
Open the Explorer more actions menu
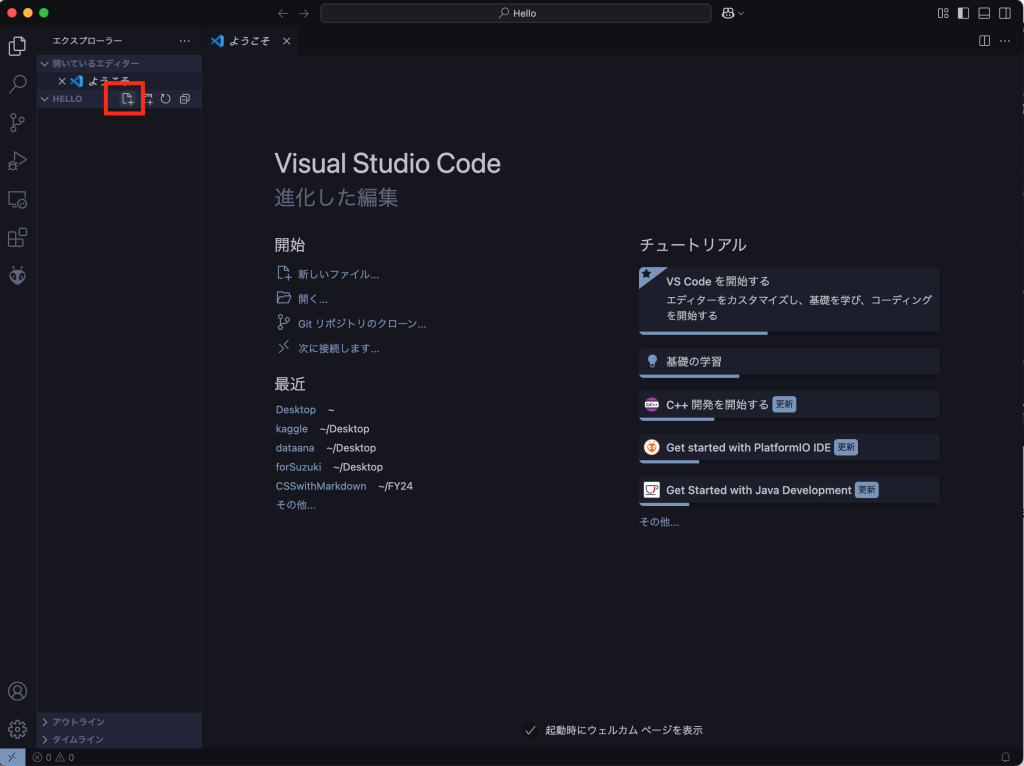(x=184, y=41)
